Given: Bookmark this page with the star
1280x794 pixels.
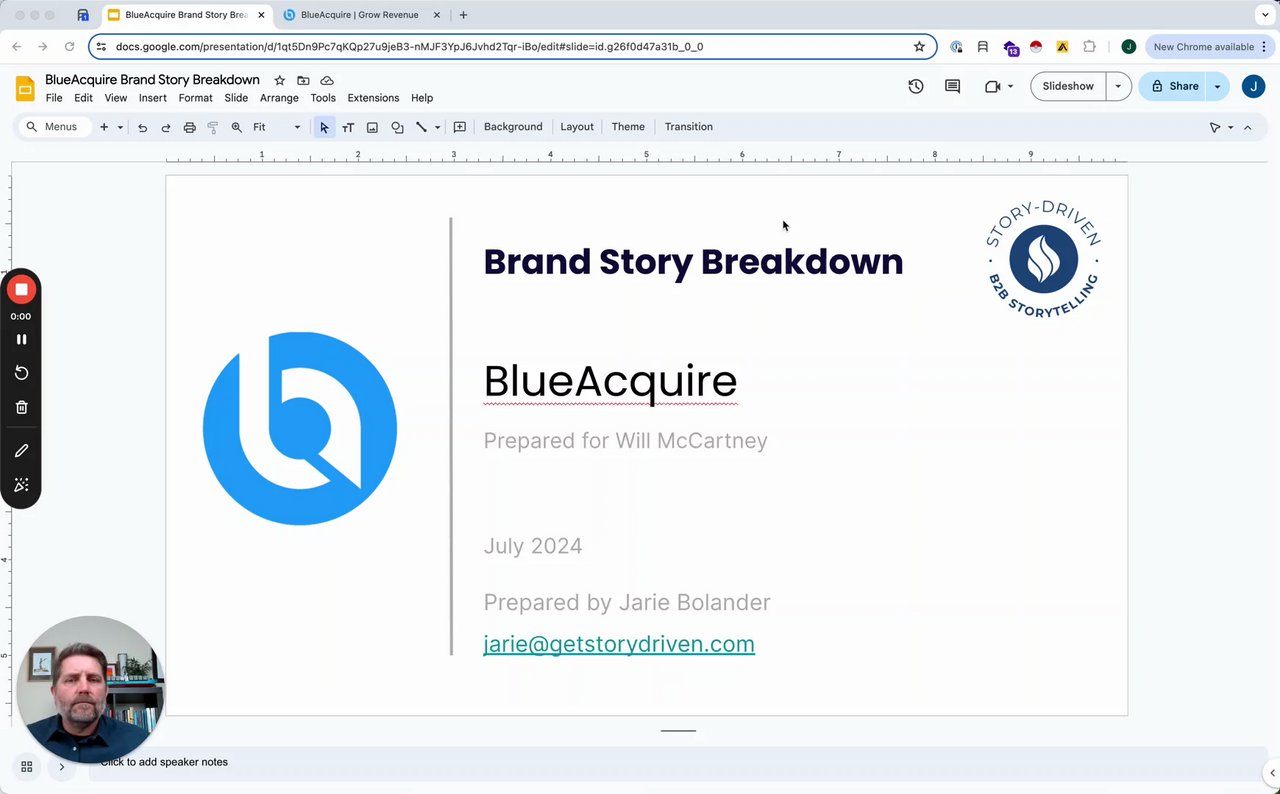Looking at the screenshot, I should coord(919,46).
